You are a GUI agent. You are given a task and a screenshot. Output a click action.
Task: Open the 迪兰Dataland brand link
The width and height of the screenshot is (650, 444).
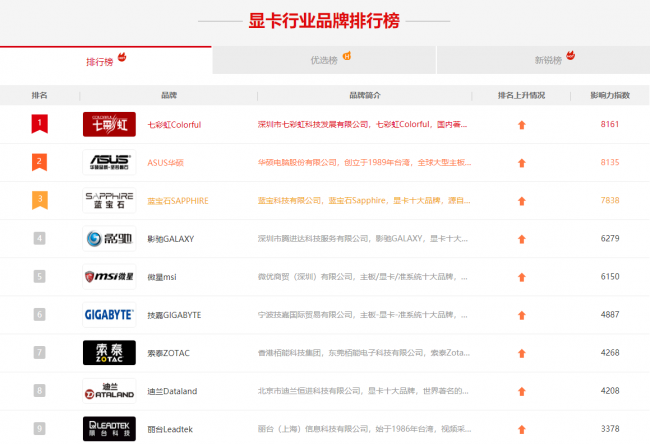(172, 391)
